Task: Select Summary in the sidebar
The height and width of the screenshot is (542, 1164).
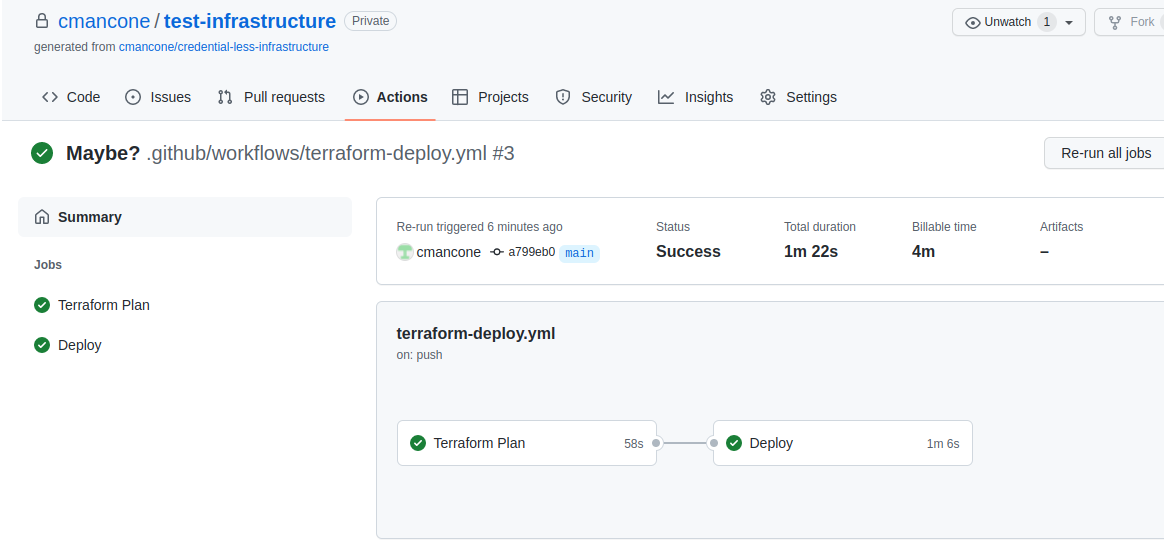Action: pos(185,217)
